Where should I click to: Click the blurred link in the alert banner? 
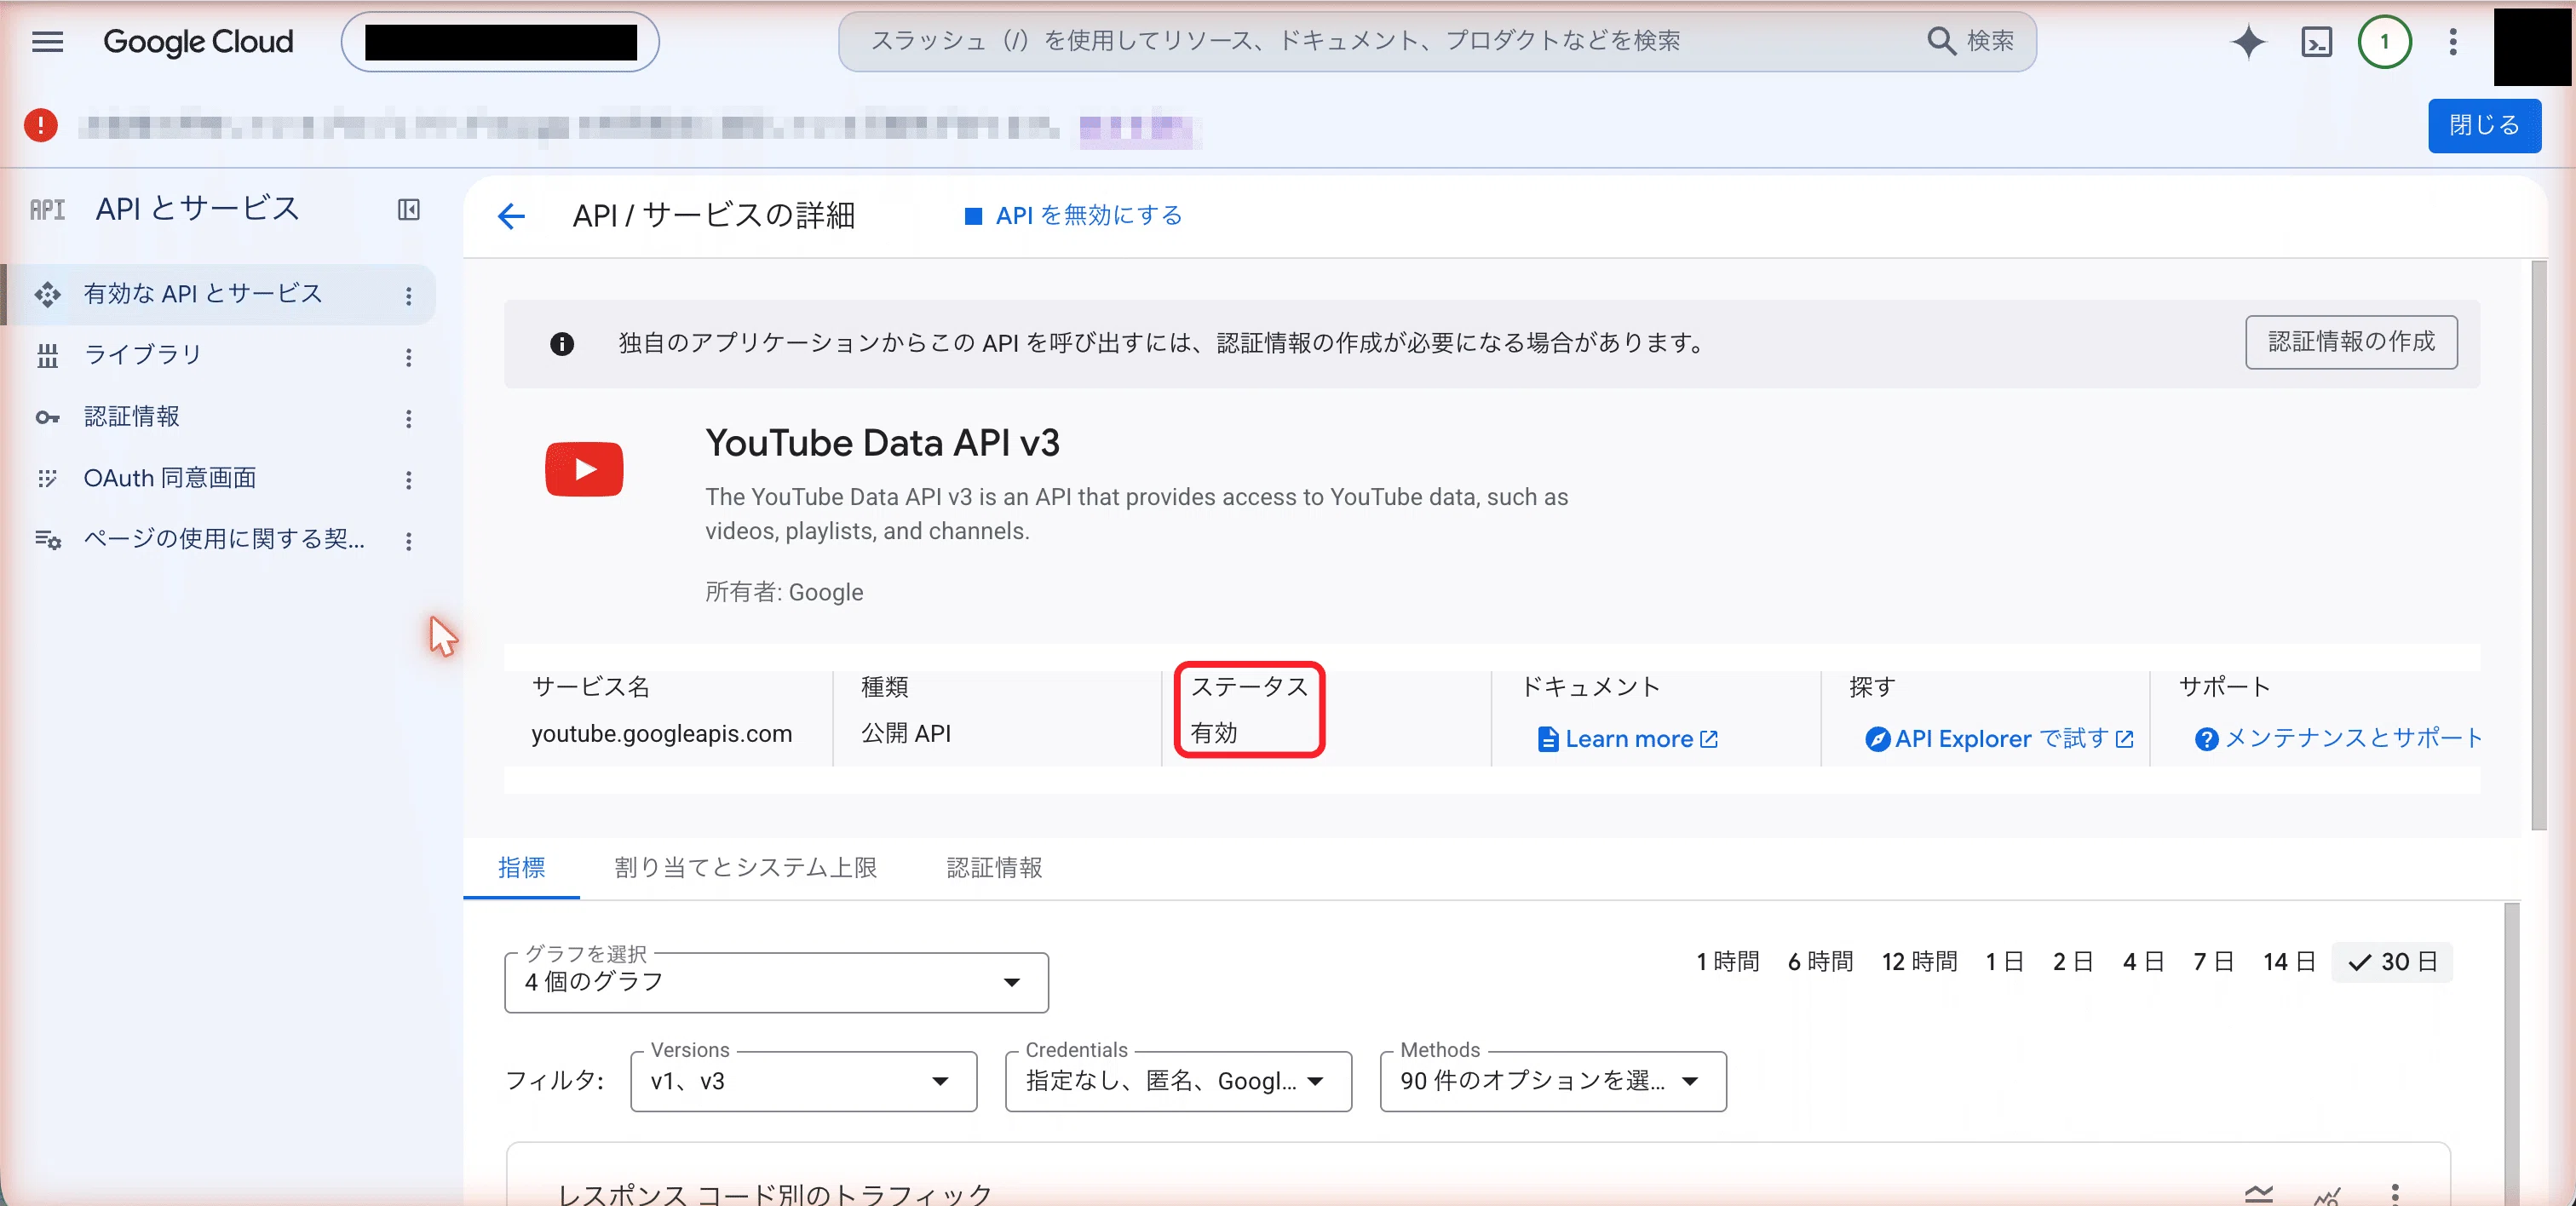coord(1137,128)
